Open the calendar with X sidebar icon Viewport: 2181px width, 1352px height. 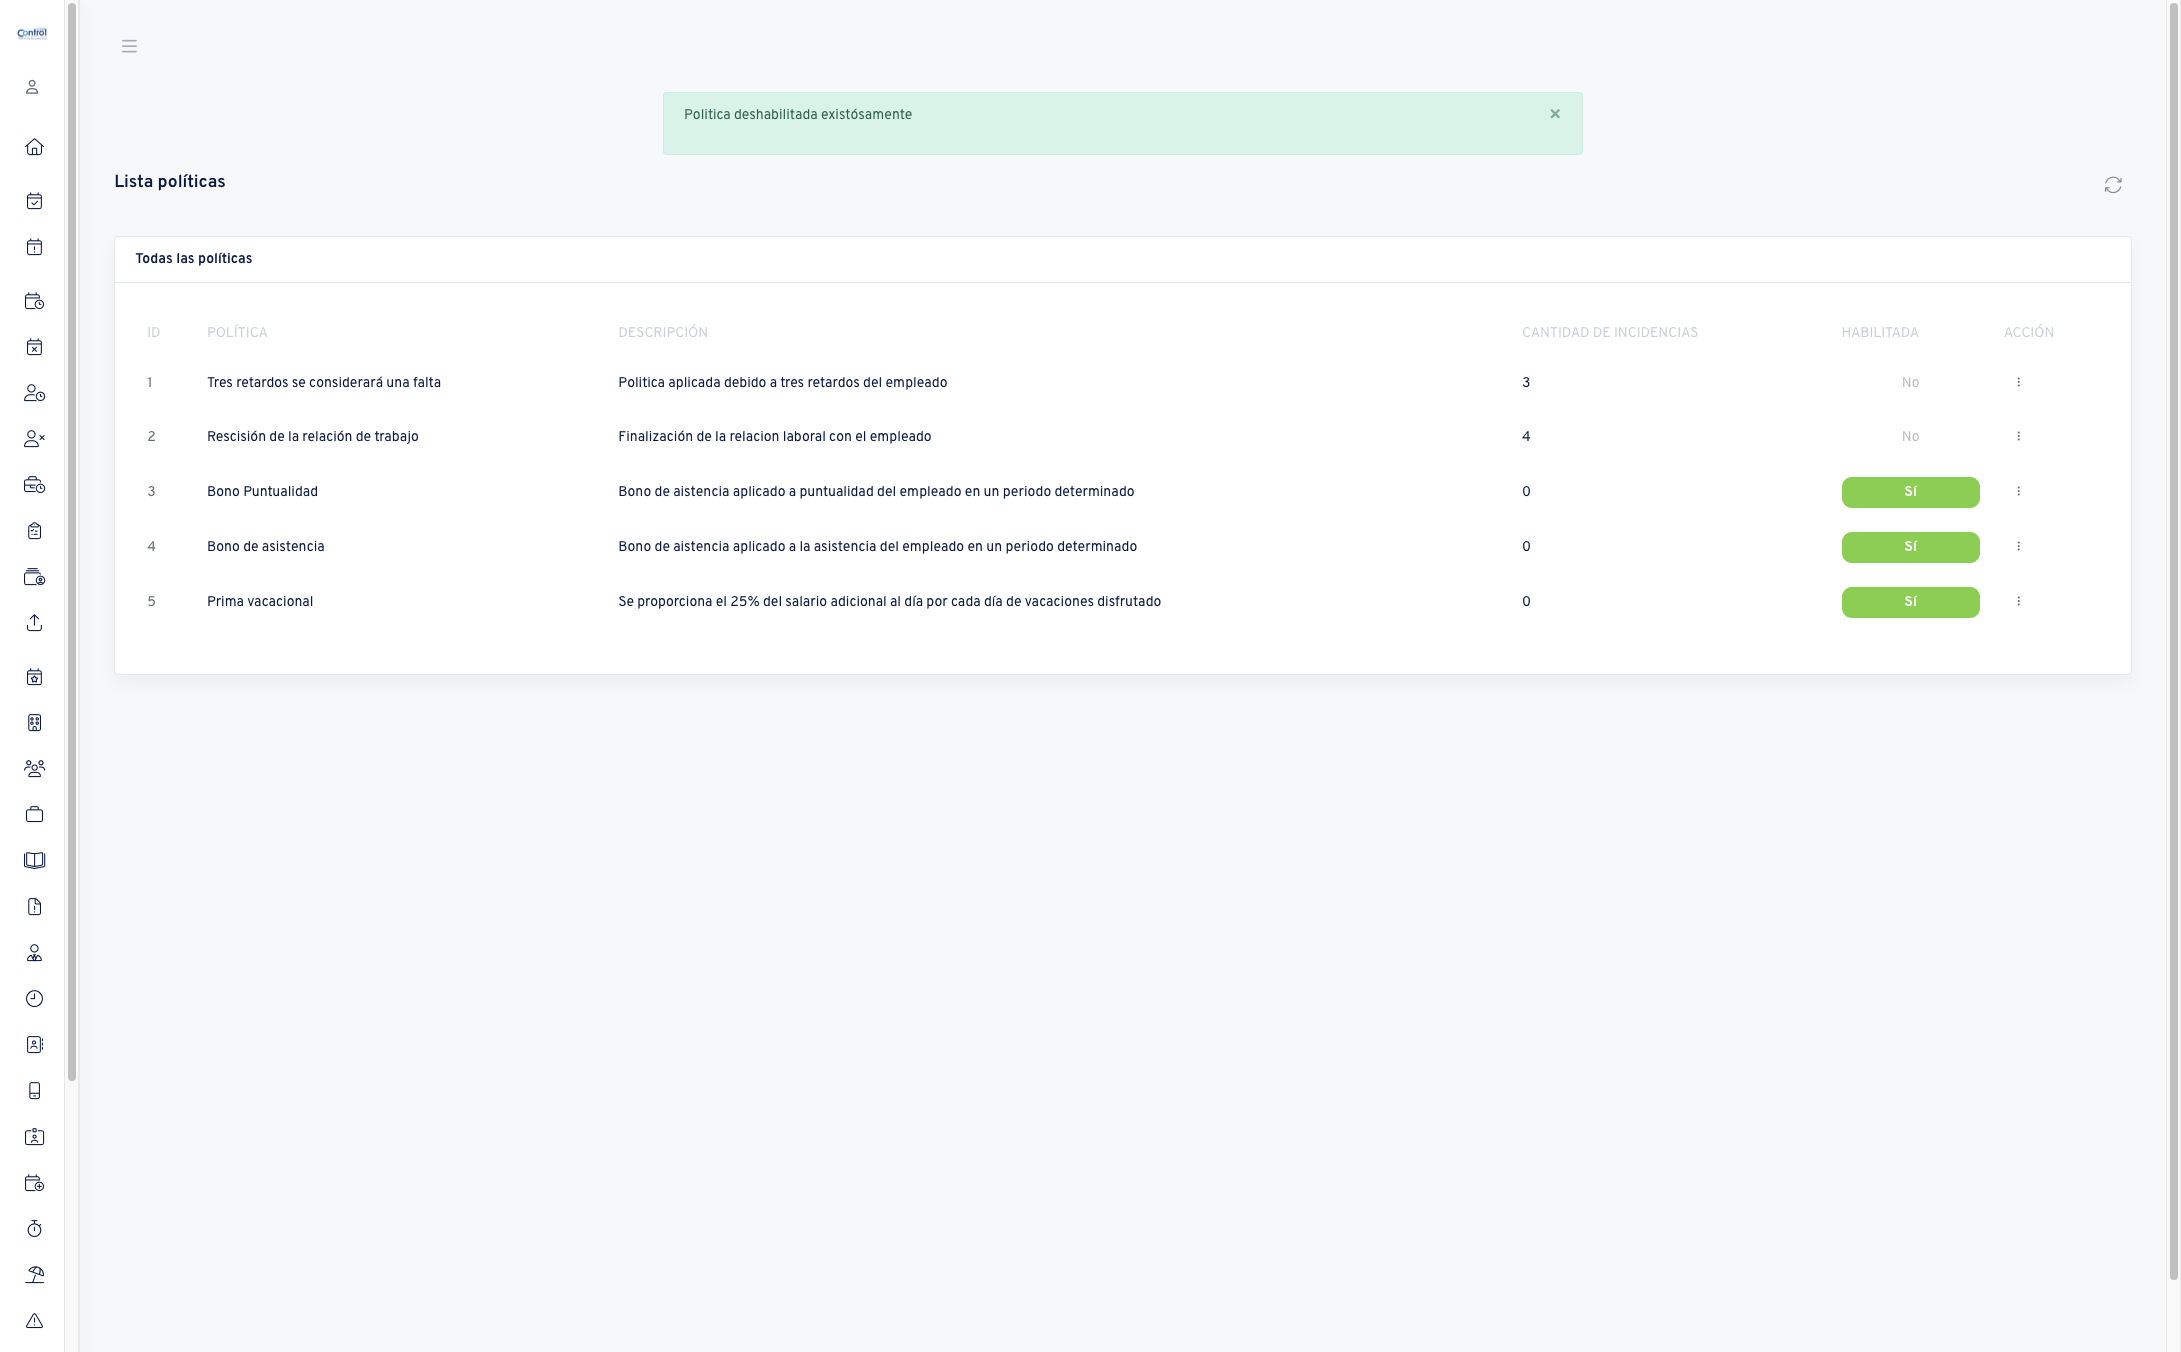(x=34, y=347)
